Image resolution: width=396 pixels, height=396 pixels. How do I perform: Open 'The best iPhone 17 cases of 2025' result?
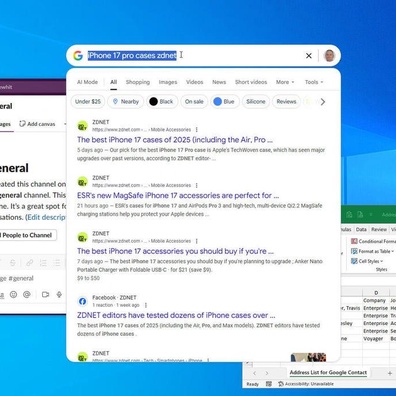pos(175,140)
